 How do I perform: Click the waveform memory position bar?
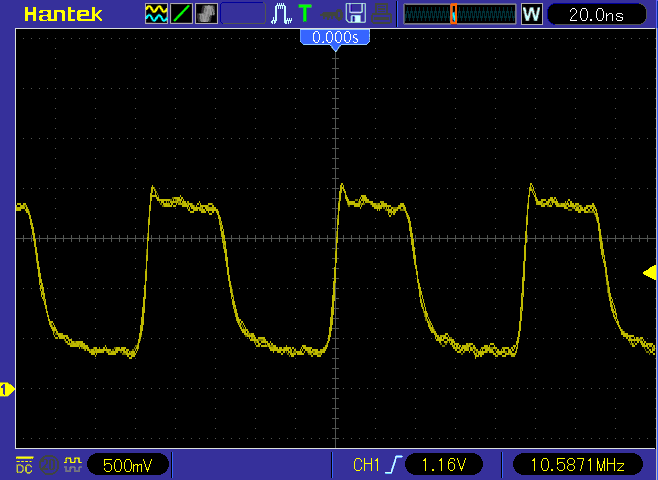[460, 14]
